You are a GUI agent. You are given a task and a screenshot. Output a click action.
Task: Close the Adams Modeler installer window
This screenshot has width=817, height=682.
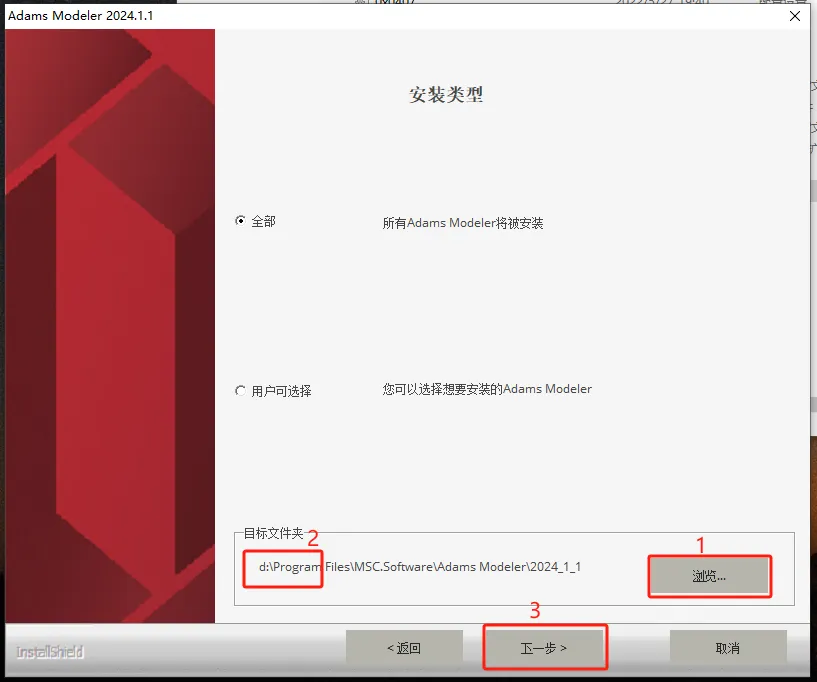795,16
